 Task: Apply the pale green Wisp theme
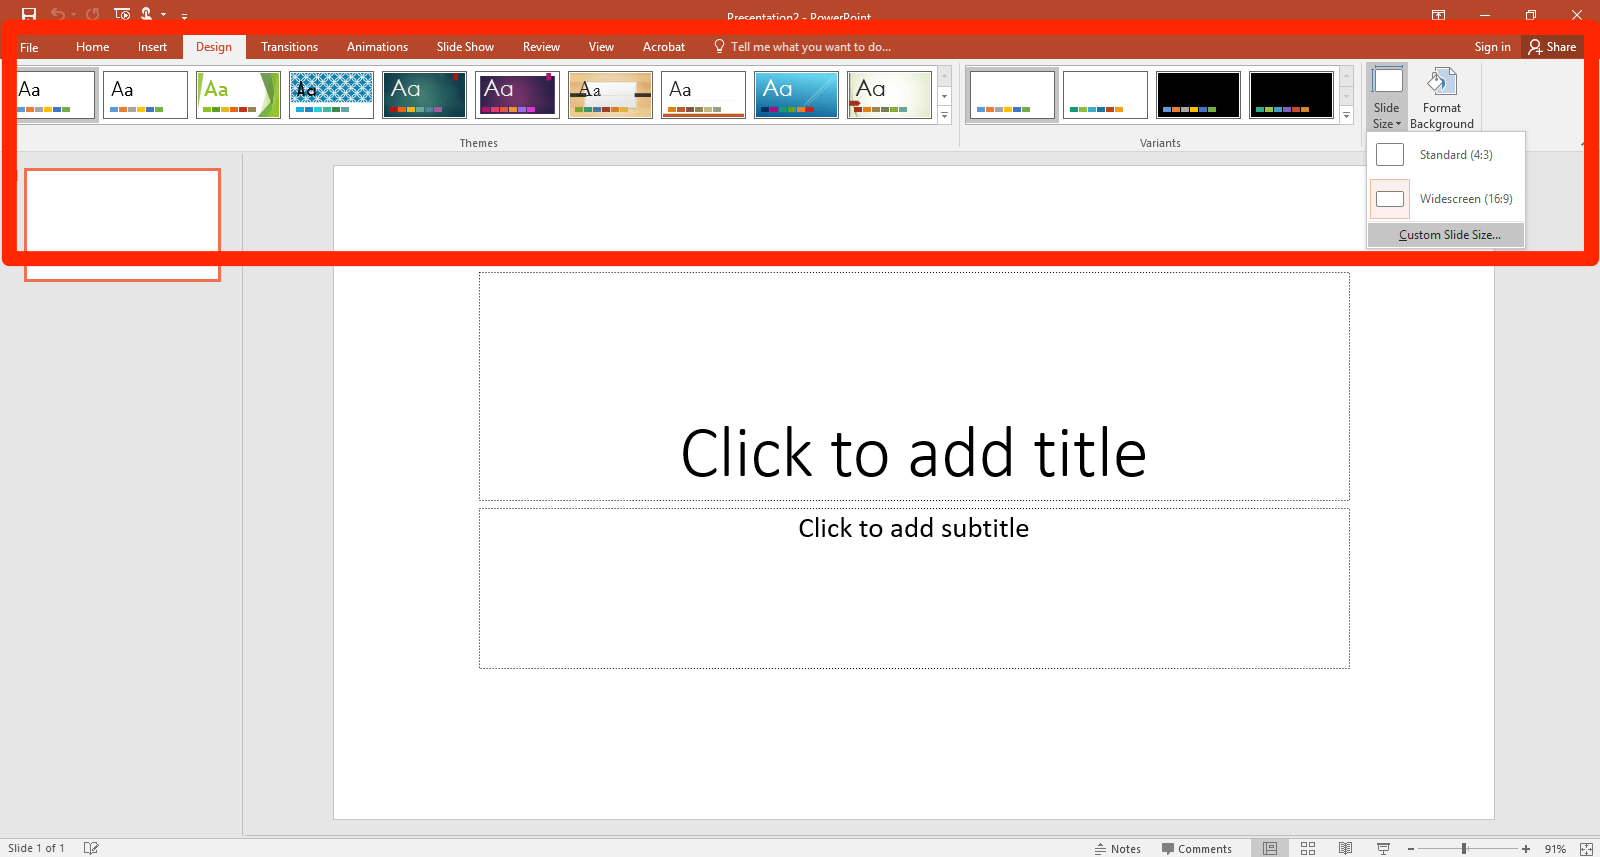(x=889, y=95)
